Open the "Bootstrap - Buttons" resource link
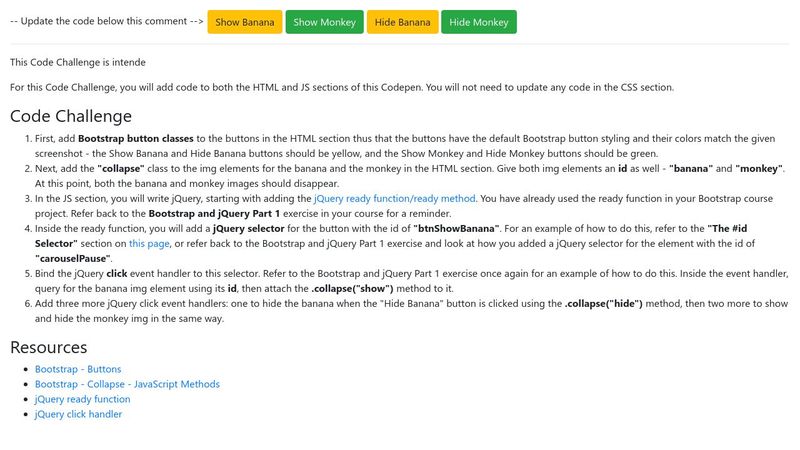The height and width of the screenshot is (450, 800). [79, 369]
